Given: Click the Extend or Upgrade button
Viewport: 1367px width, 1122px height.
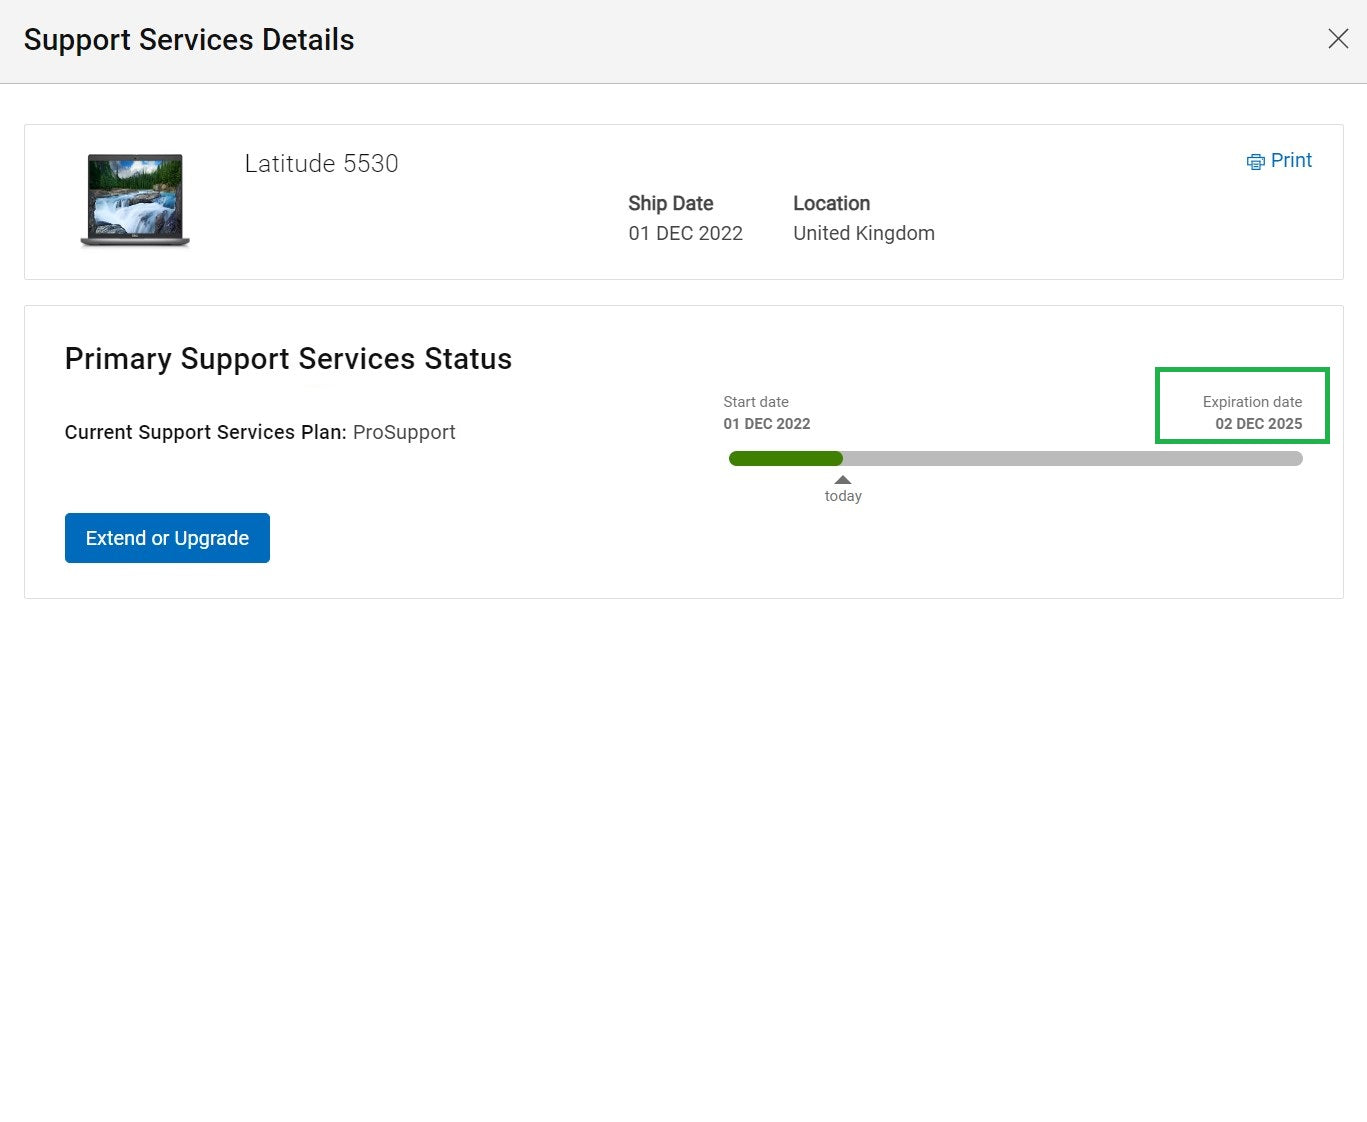Looking at the screenshot, I should point(167,538).
